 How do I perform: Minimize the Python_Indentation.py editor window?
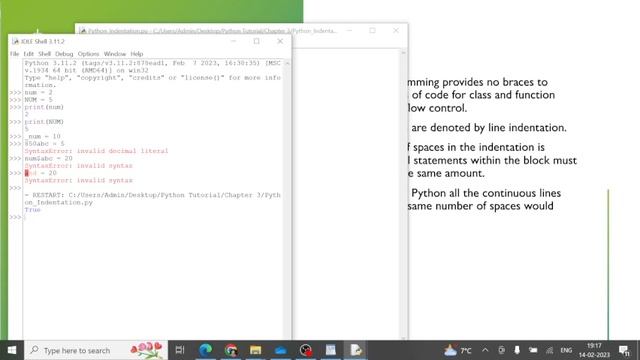(x=349, y=31)
